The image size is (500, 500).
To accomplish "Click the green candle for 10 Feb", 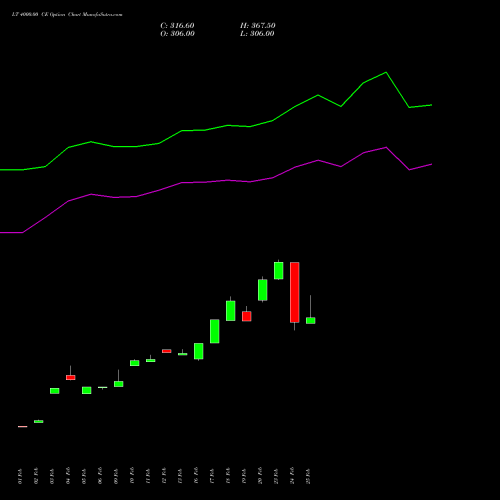I will click(135, 363).
